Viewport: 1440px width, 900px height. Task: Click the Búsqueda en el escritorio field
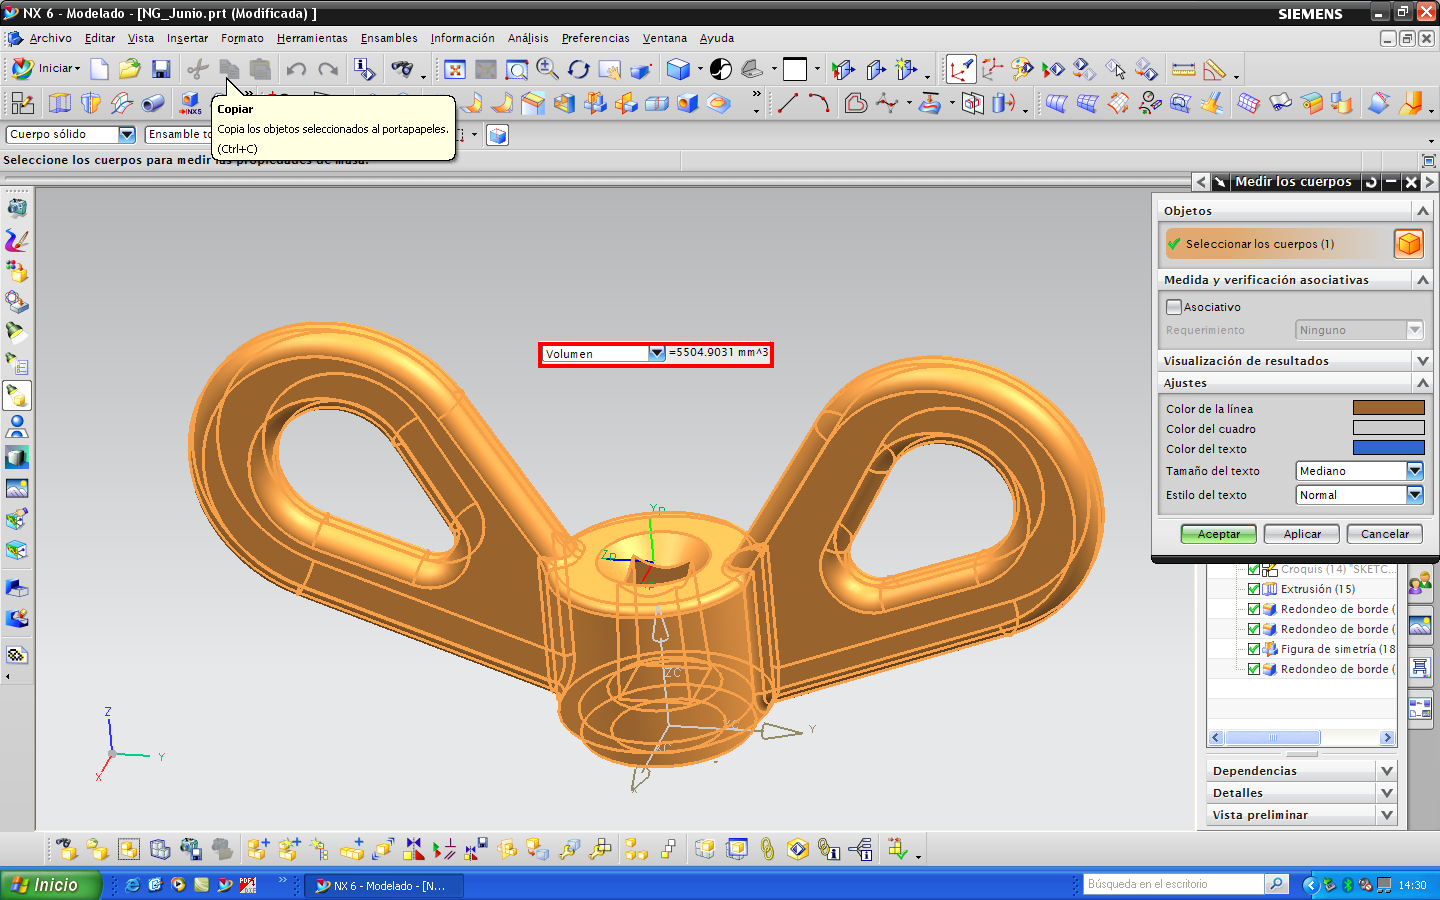point(1174,884)
